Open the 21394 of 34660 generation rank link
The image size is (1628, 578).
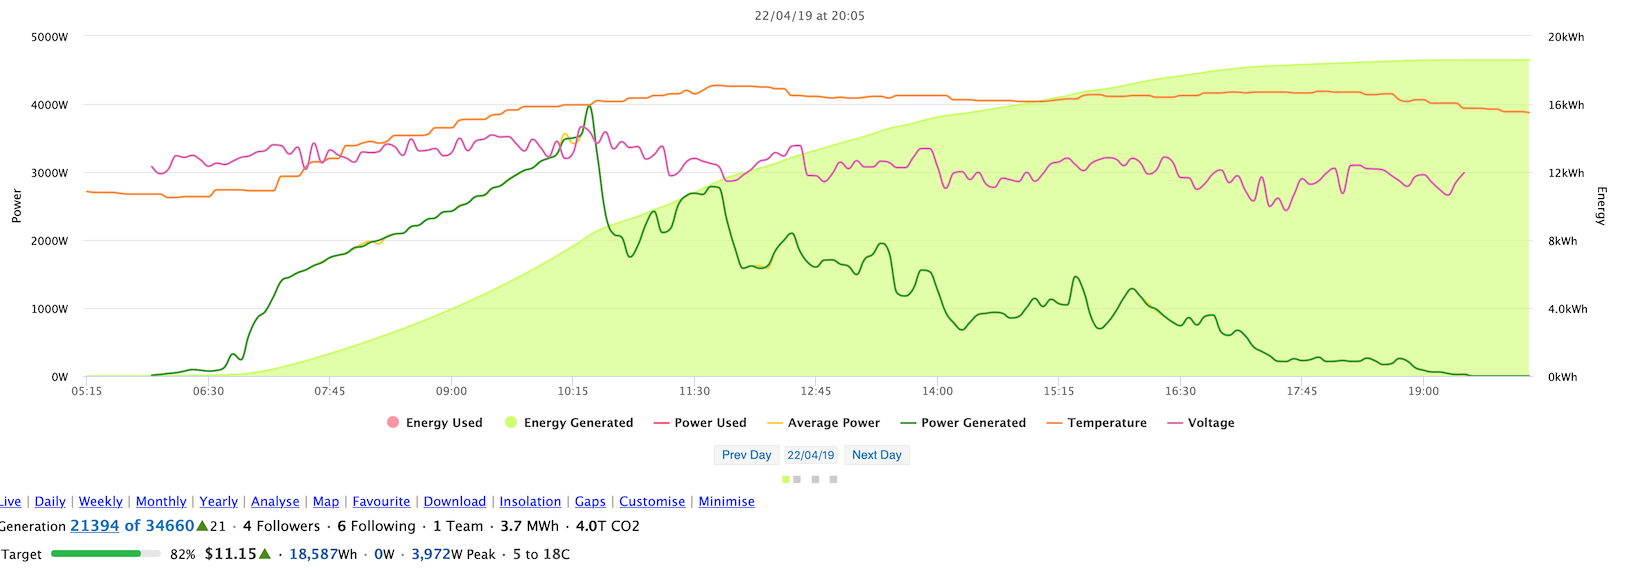pos(132,526)
